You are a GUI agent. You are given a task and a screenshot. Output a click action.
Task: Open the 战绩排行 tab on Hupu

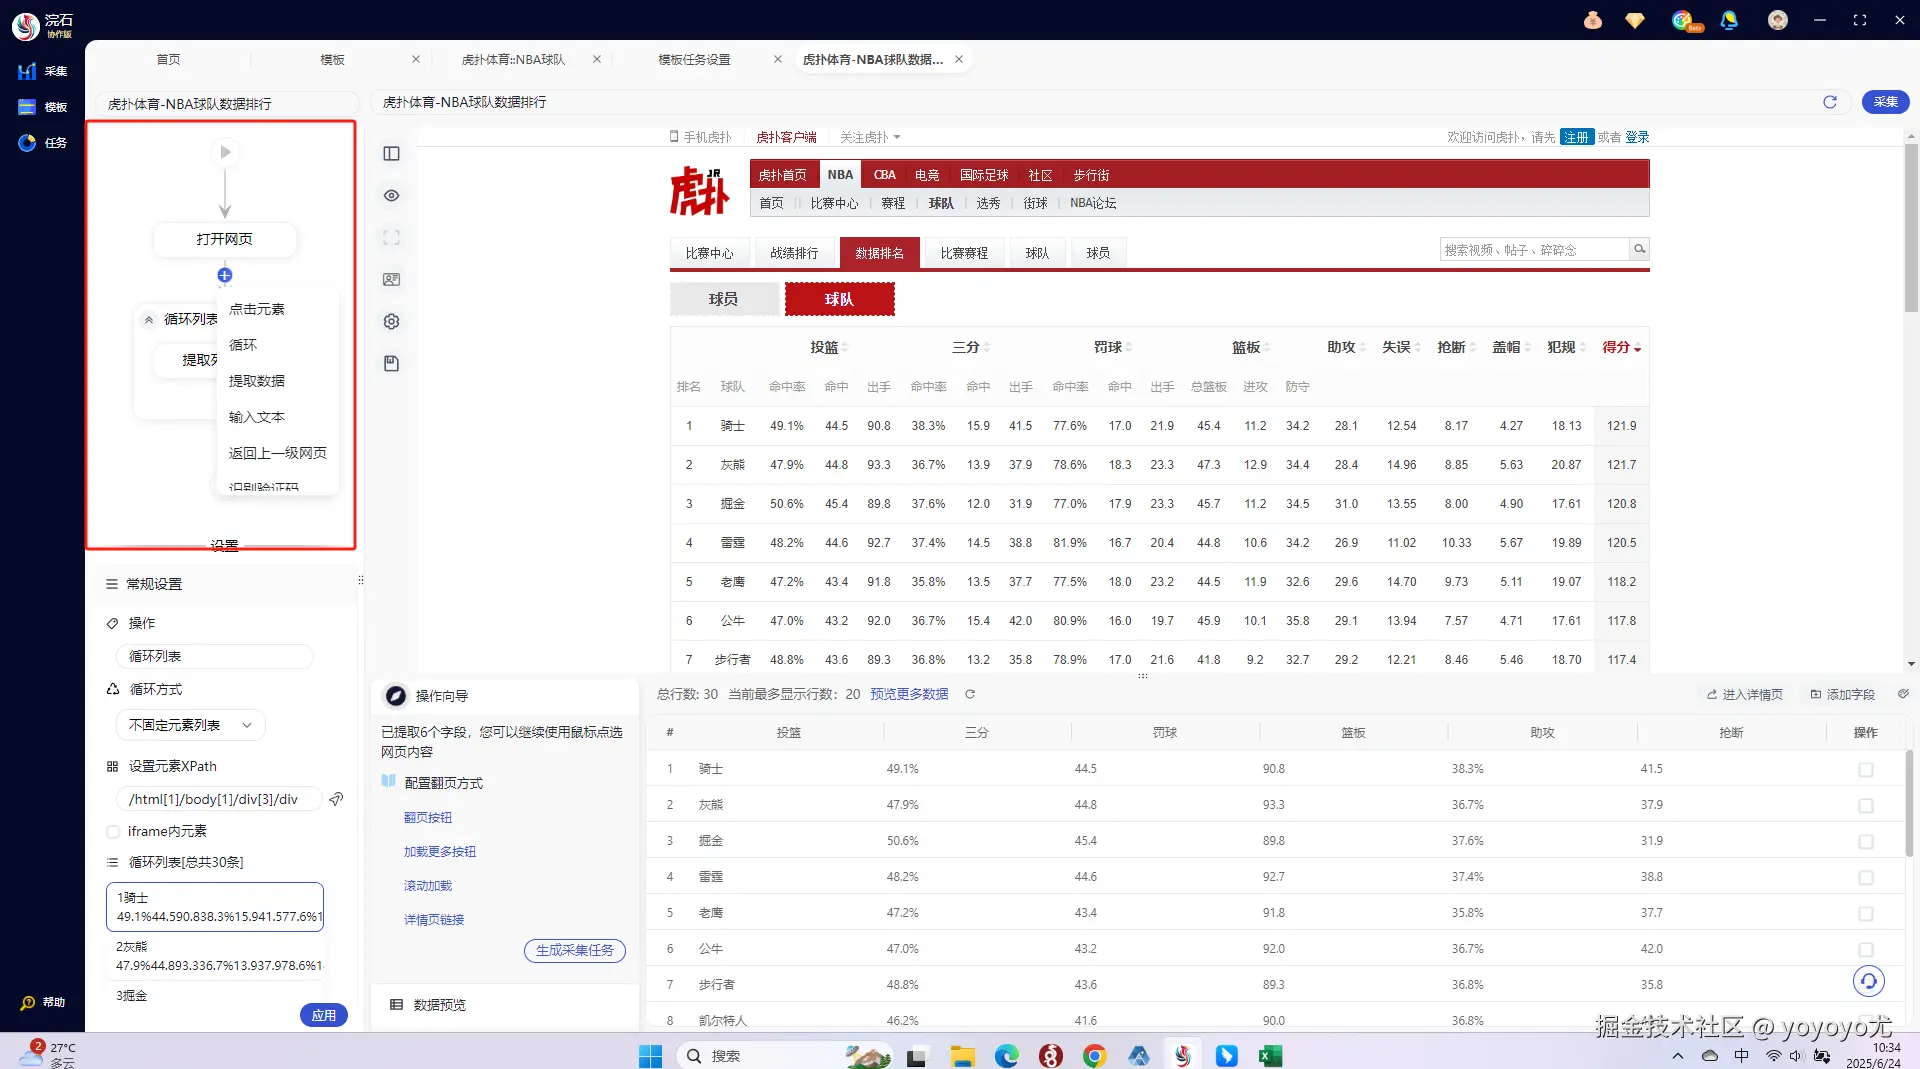point(794,253)
